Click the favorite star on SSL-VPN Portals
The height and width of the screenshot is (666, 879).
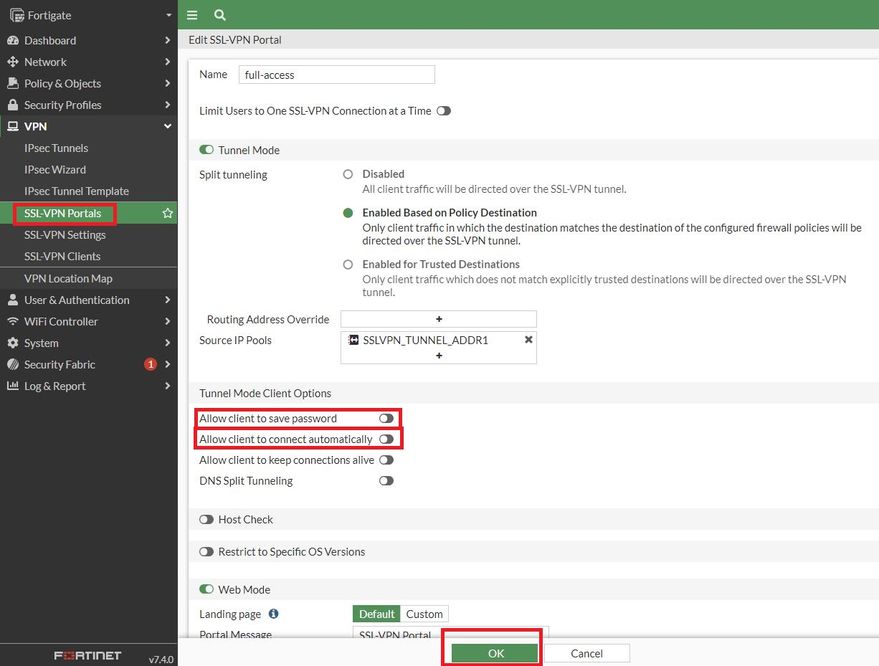pyautogui.click(x=167, y=213)
